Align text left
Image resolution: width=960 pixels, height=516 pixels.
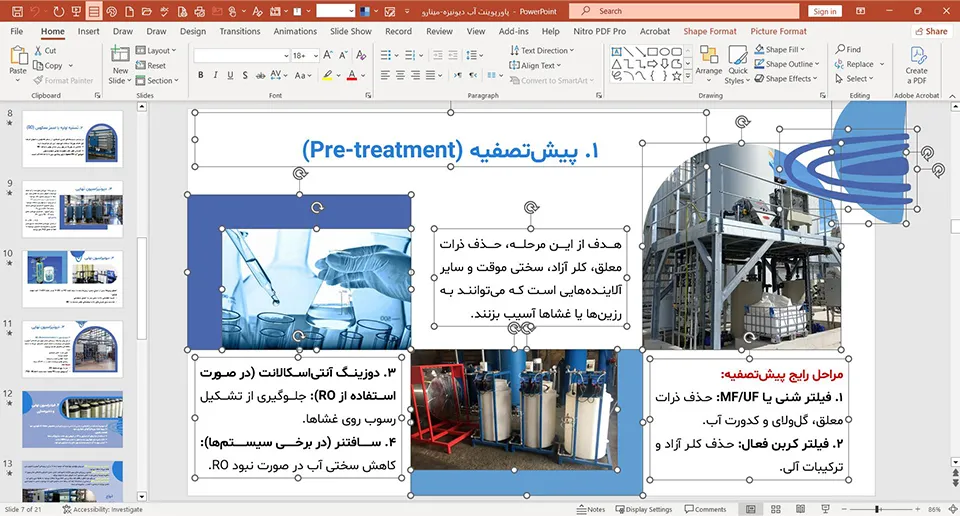(385, 75)
